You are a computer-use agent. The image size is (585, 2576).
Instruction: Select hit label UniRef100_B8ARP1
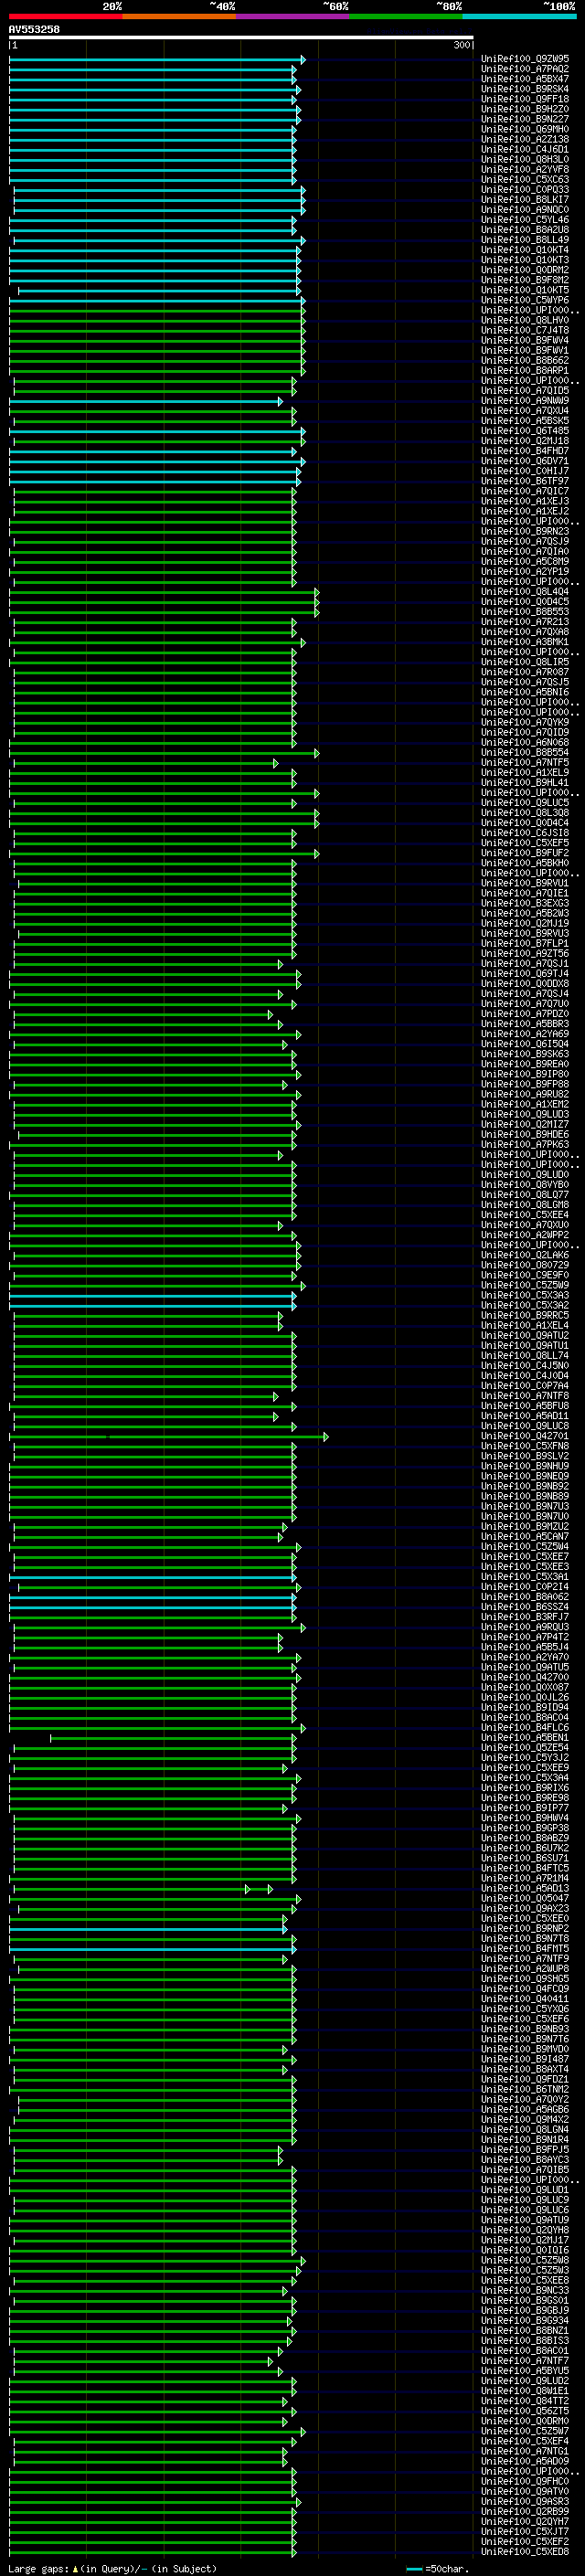pyautogui.click(x=525, y=370)
